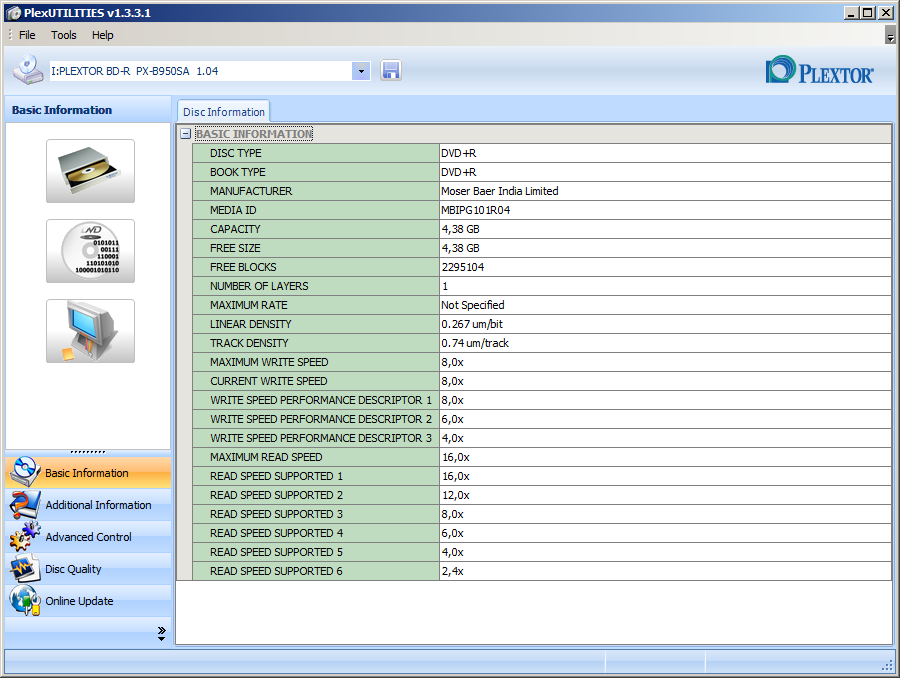Select the FREE BLOCKS value 2295104
900x678 pixels.
[665, 266]
